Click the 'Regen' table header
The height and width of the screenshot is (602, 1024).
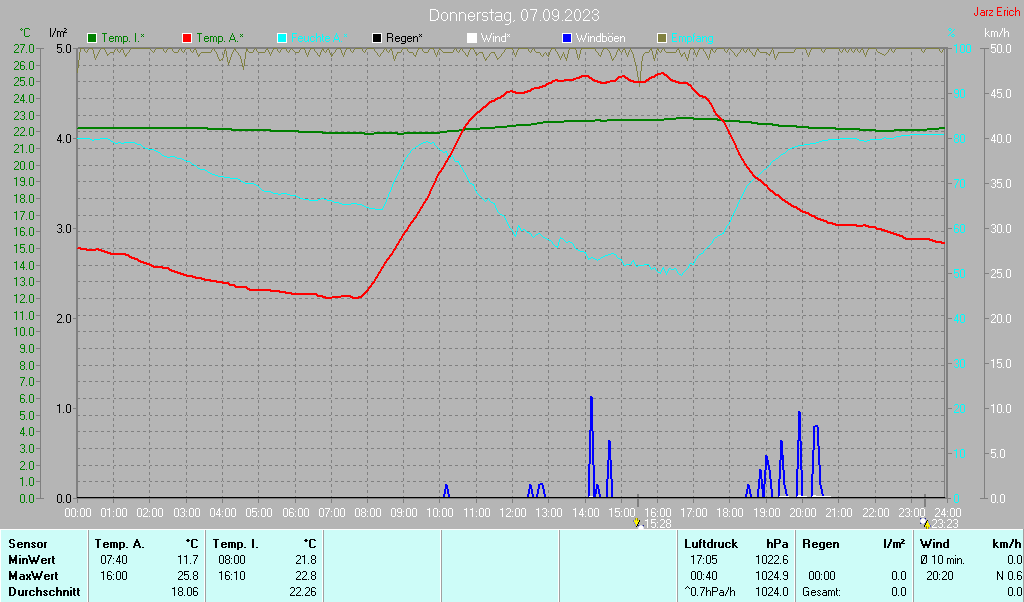(820, 544)
